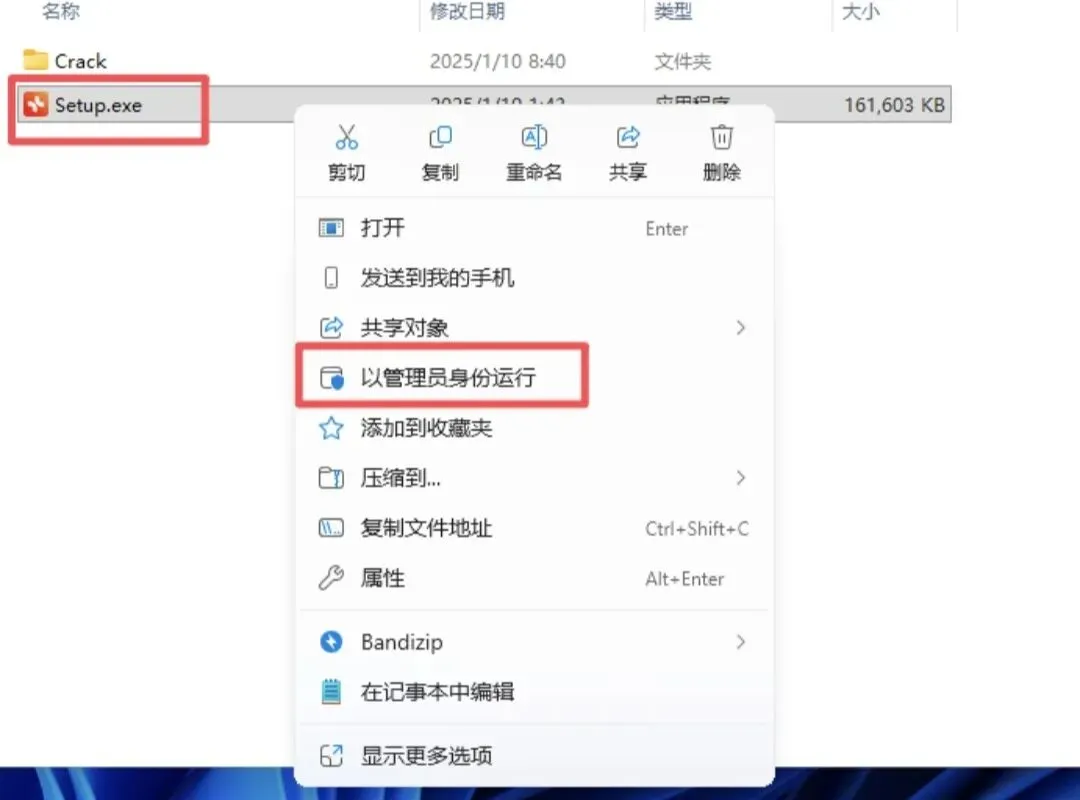Choose 以管理员身份运行 (Run as administrator)
The image size is (1080, 800).
pyautogui.click(x=442, y=377)
